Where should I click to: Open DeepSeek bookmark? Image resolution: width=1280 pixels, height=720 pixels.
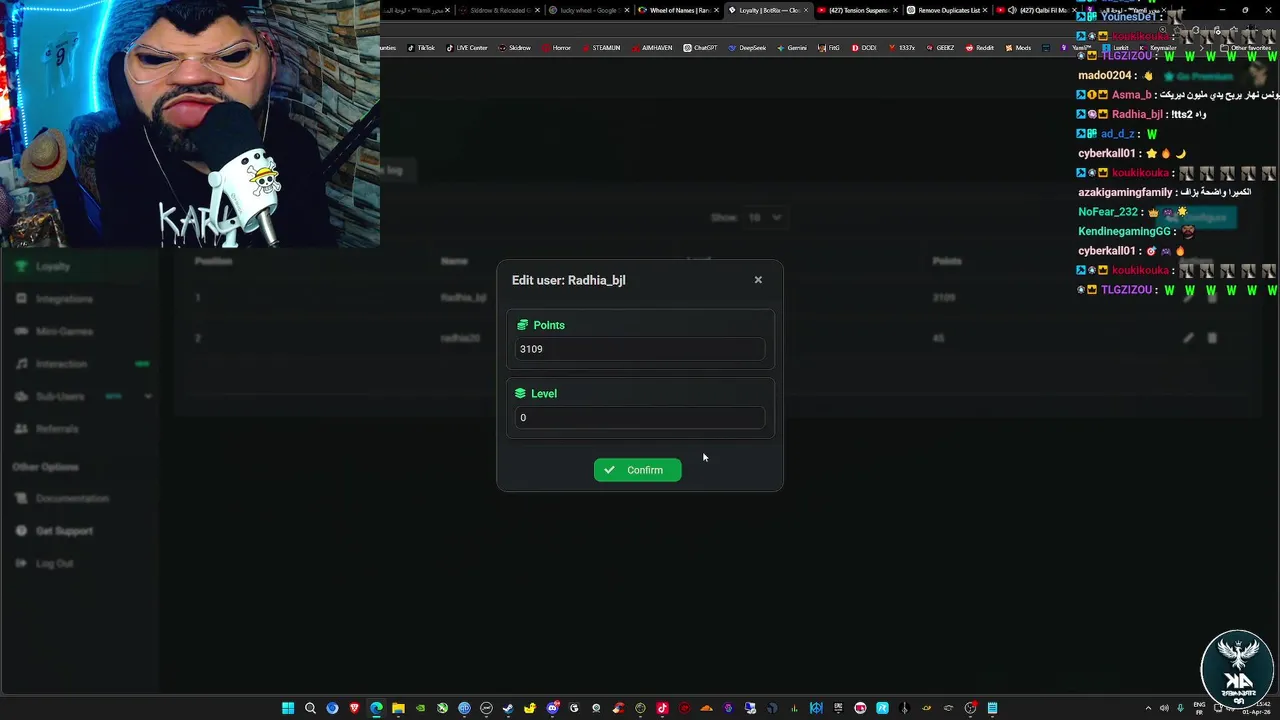coord(747,48)
